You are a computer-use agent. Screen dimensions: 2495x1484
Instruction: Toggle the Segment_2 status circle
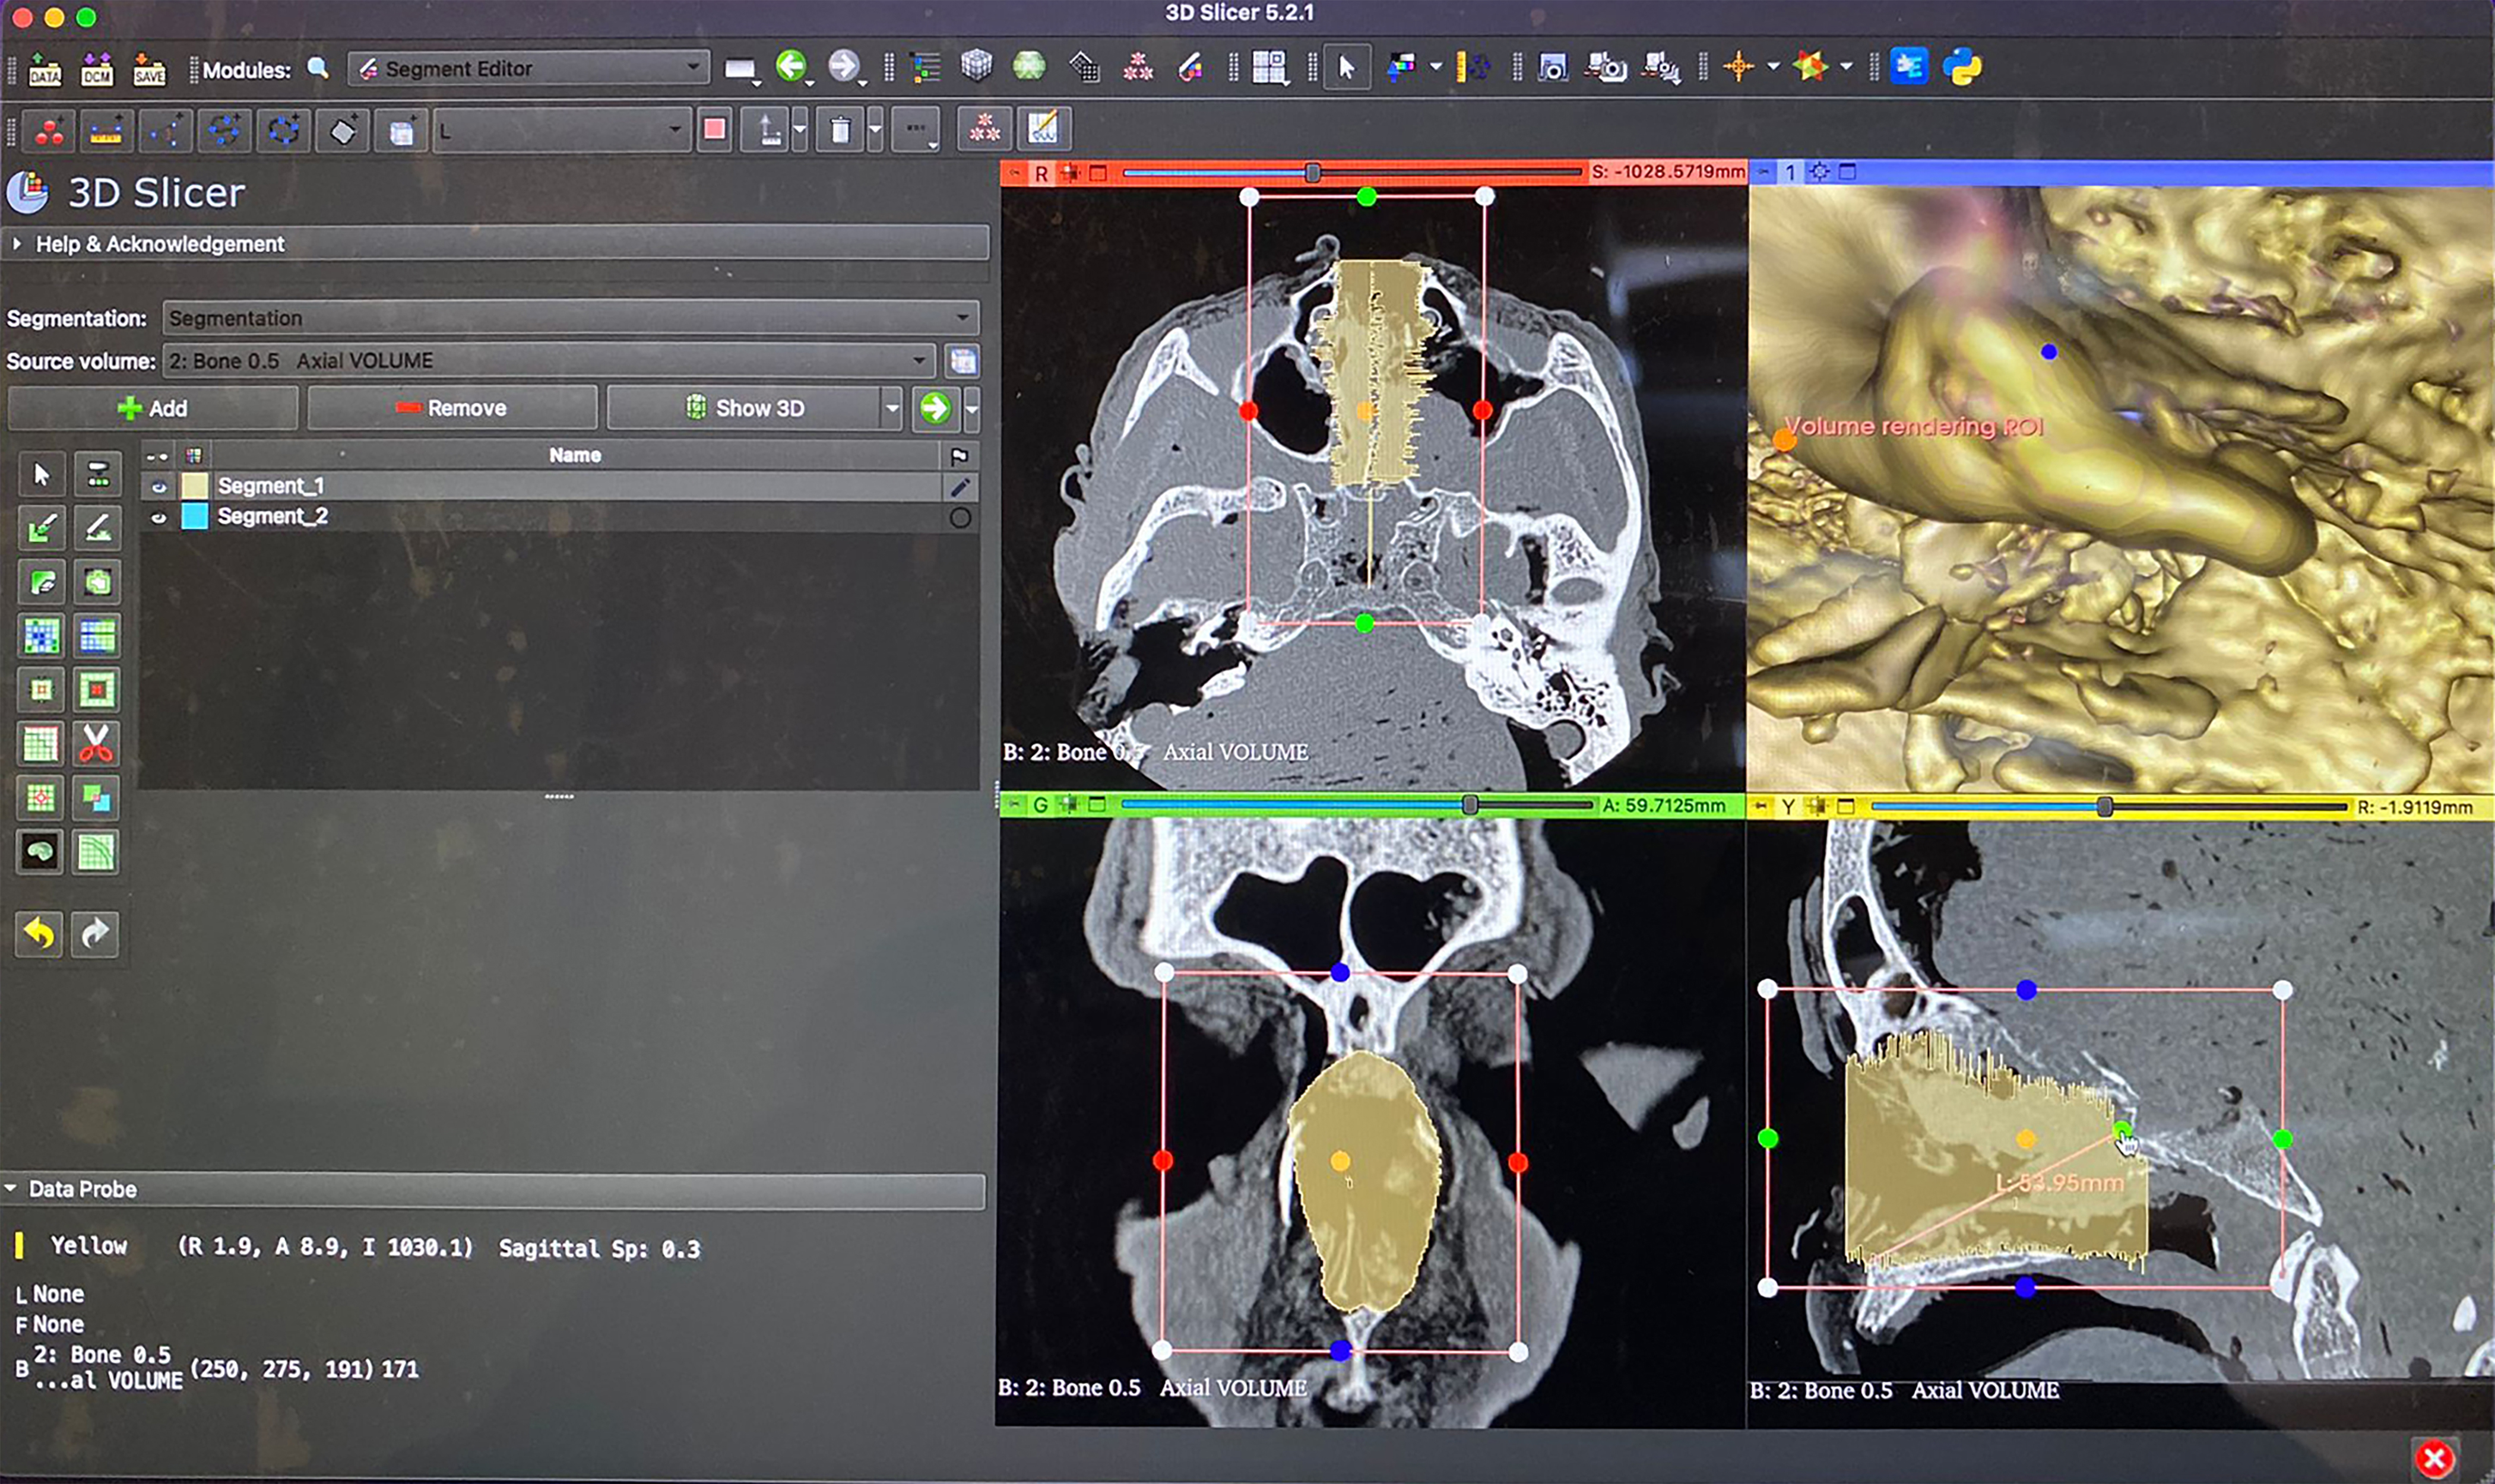pyautogui.click(x=960, y=517)
